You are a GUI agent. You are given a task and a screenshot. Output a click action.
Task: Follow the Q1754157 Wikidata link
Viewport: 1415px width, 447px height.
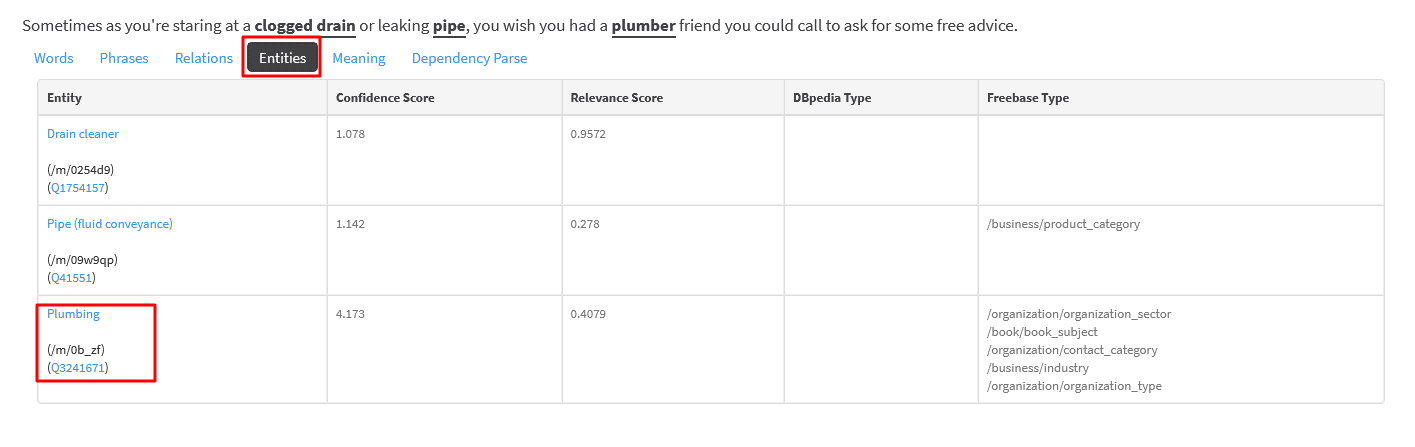(79, 188)
